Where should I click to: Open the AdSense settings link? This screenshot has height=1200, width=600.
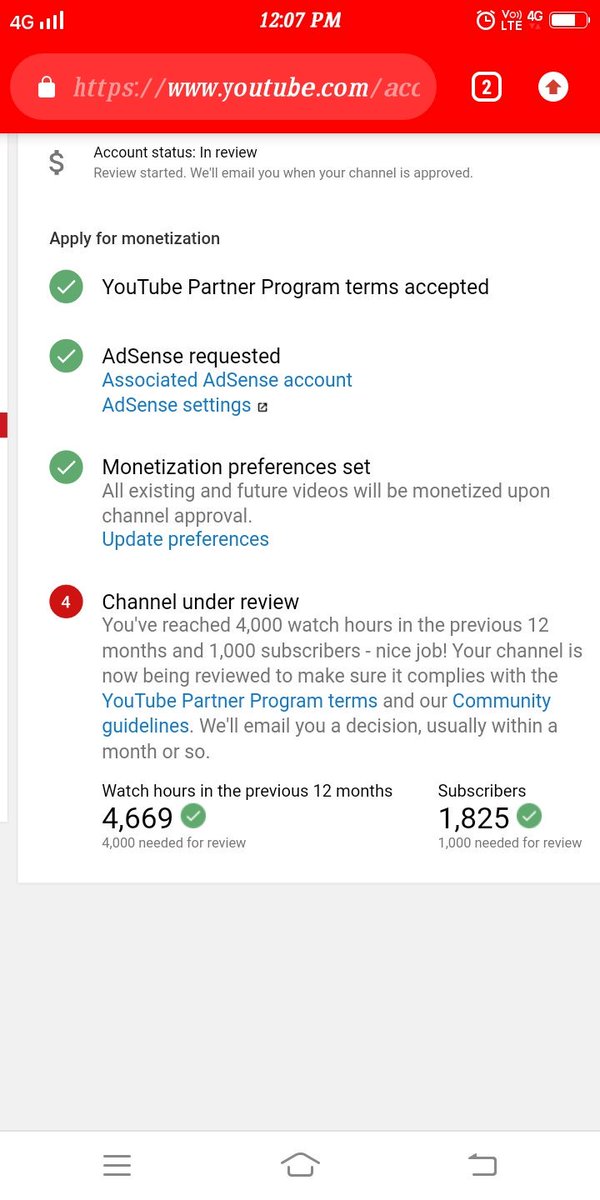(177, 405)
